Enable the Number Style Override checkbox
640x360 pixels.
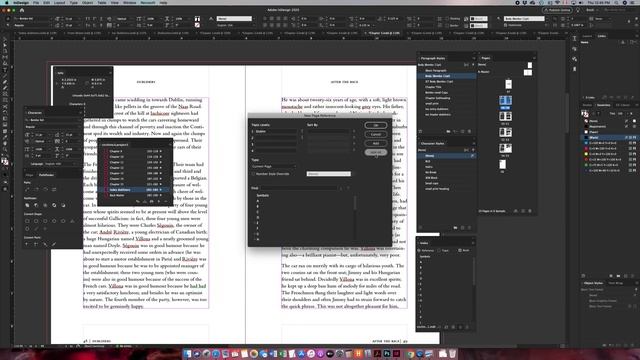tap(253, 174)
